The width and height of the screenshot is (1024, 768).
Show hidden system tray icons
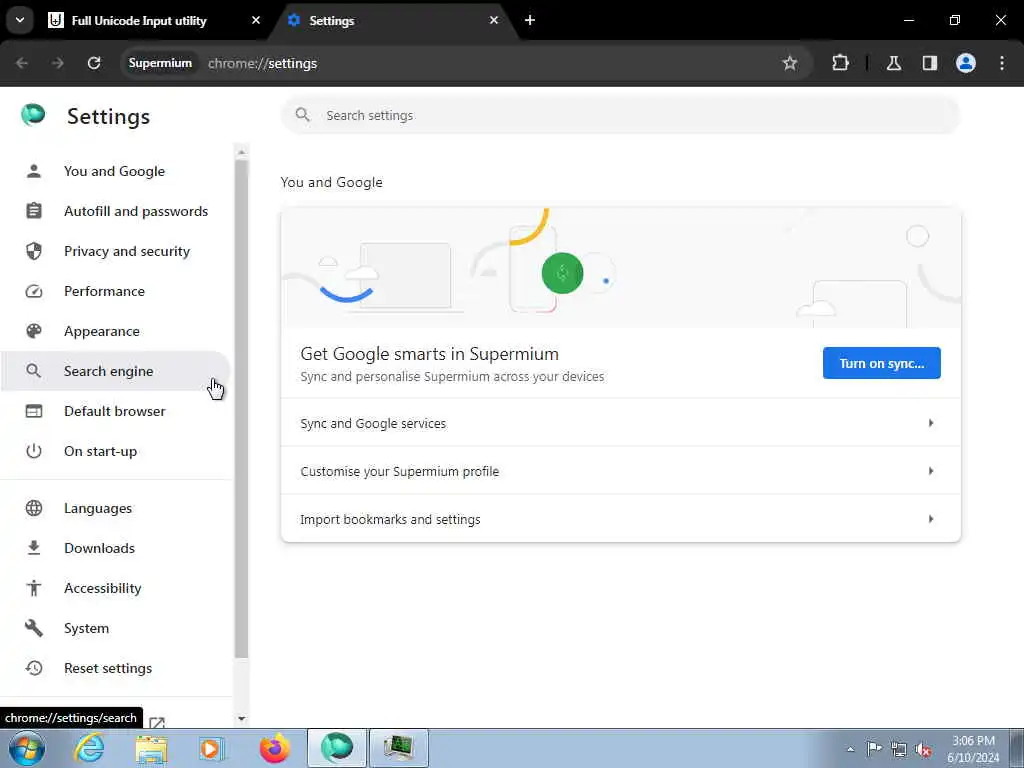pyautogui.click(x=850, y=749)
